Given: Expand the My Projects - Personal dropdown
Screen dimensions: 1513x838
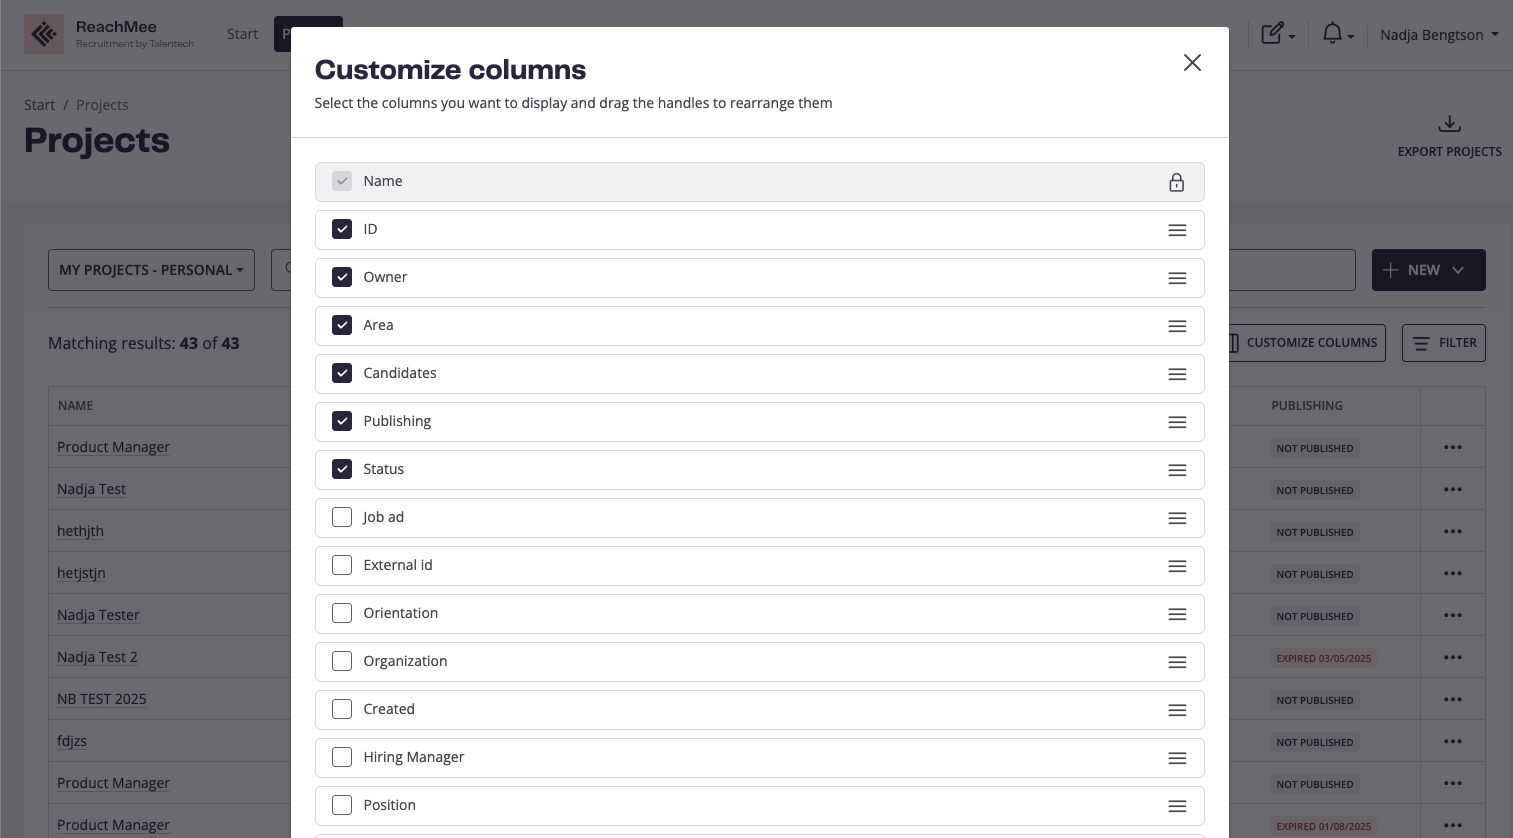Looking at the screenshot, I should tap(151, 270).
